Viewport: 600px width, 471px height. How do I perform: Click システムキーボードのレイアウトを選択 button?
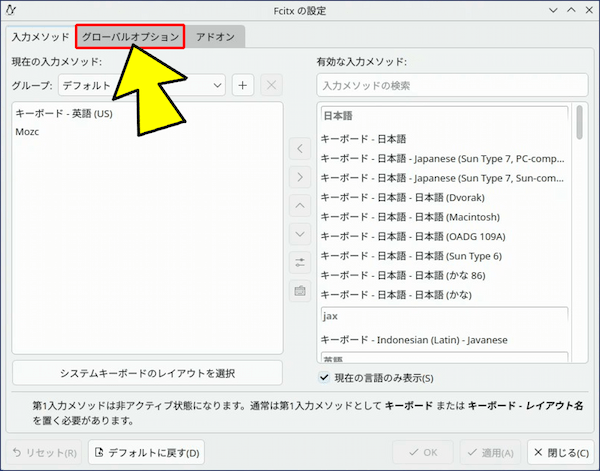pos(147,373)
